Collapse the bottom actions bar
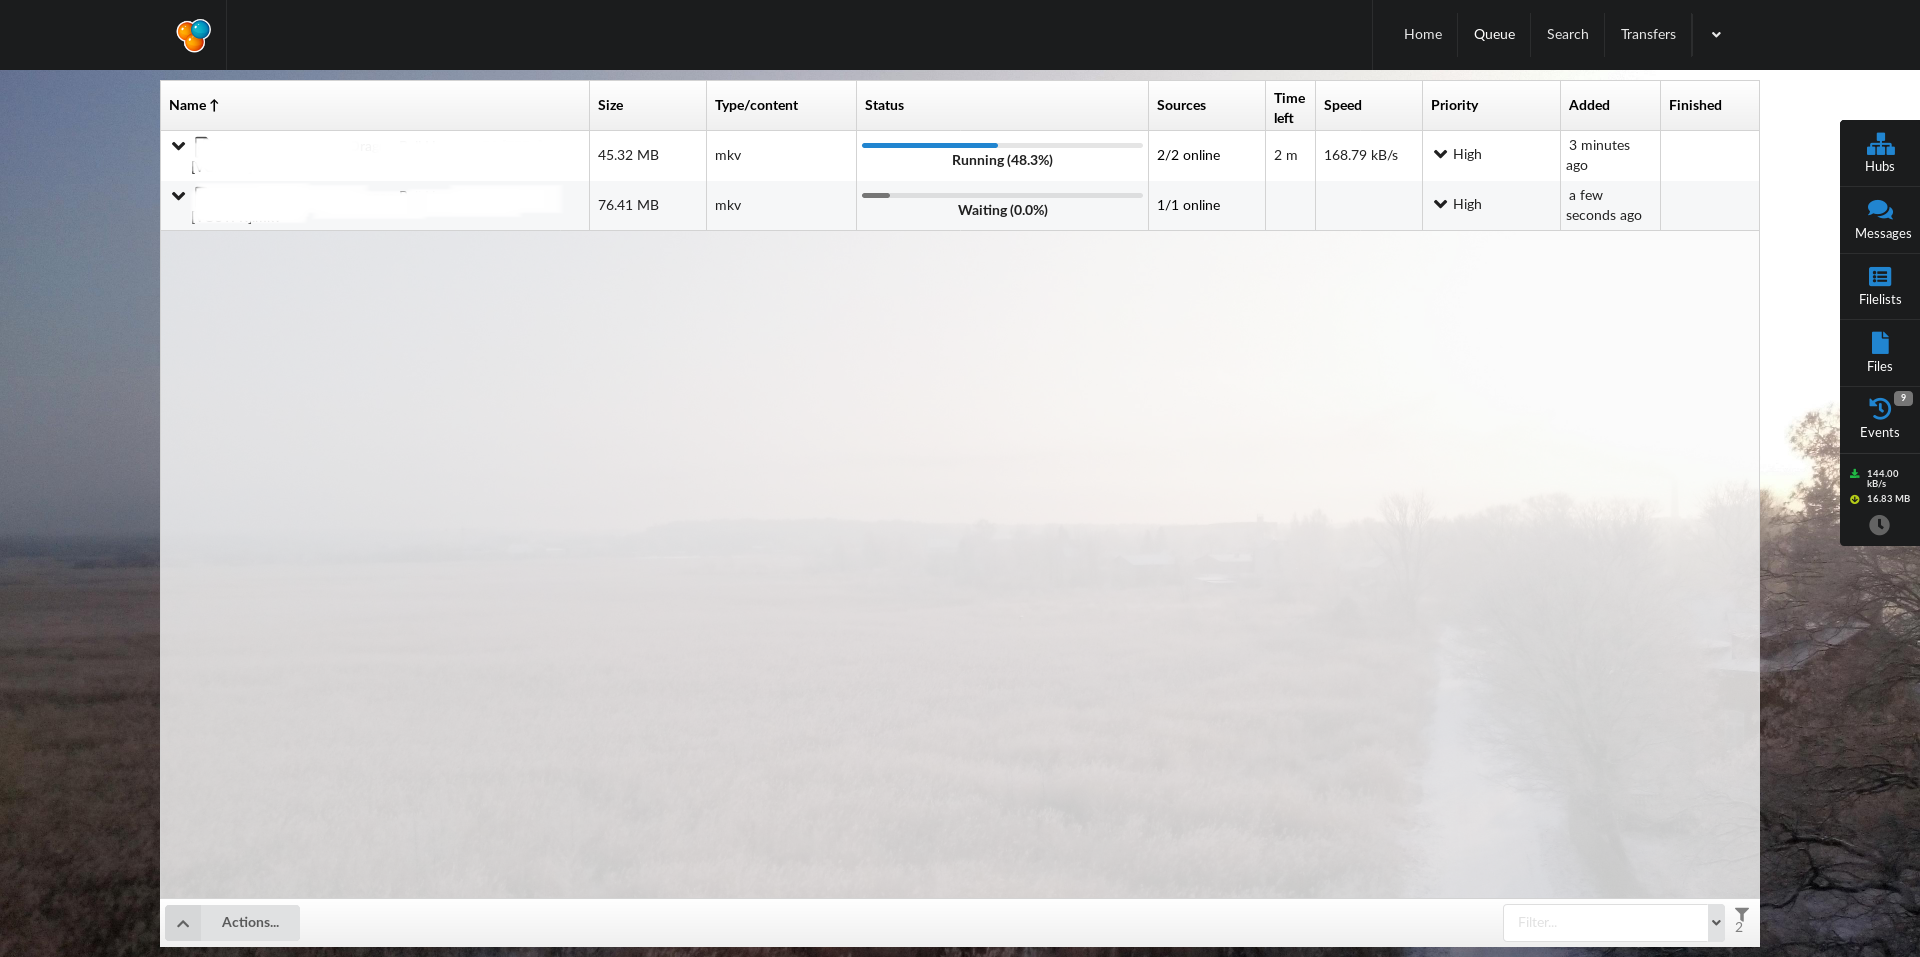The image size is (1920, 957). (184, 923)
